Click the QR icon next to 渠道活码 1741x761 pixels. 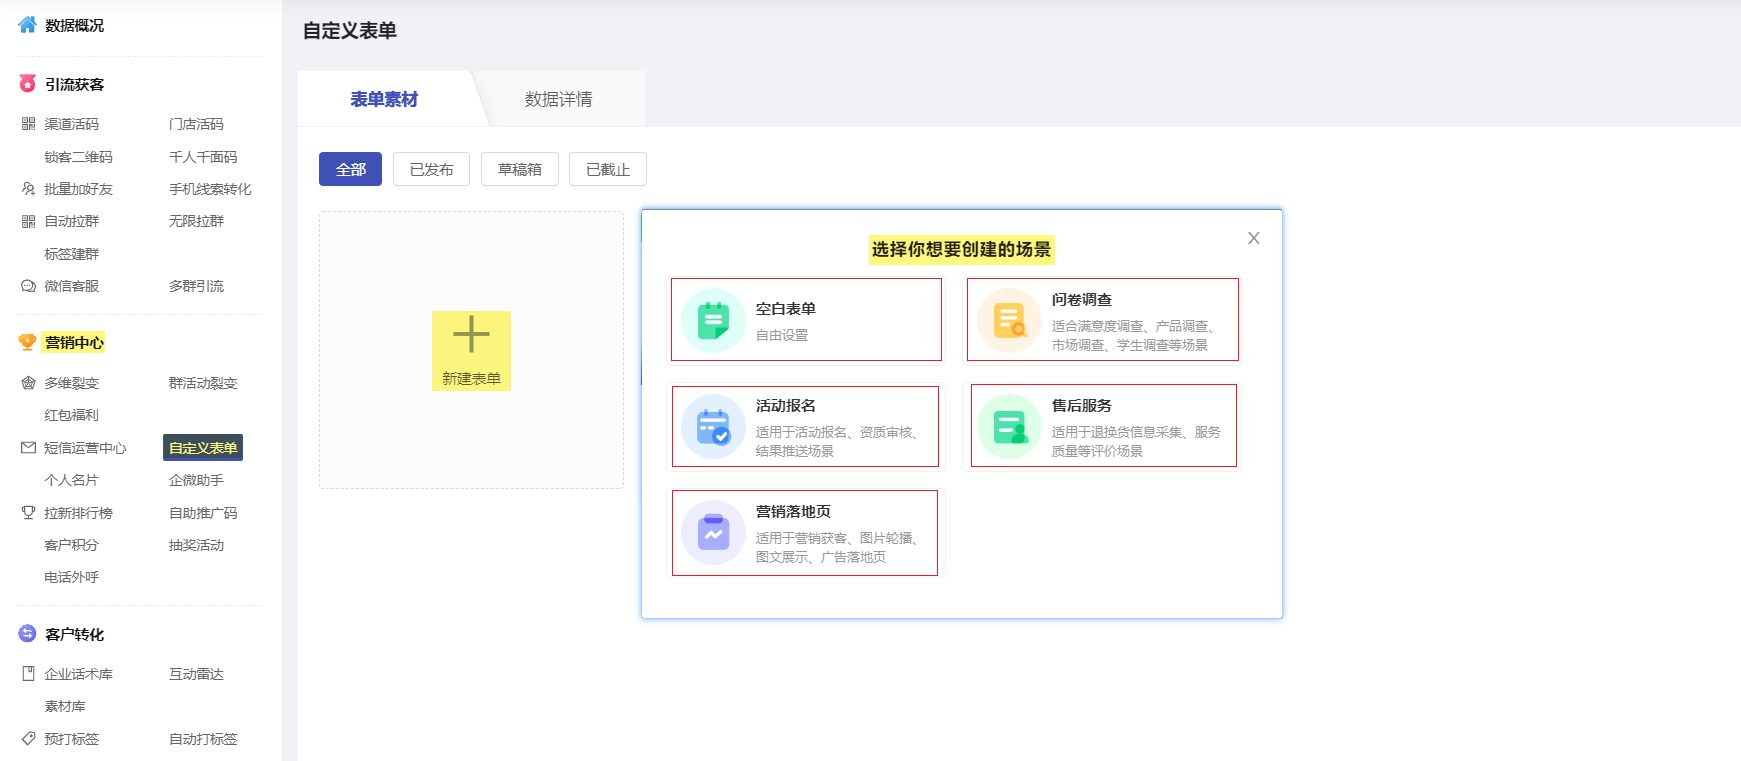tap(28, 124)
